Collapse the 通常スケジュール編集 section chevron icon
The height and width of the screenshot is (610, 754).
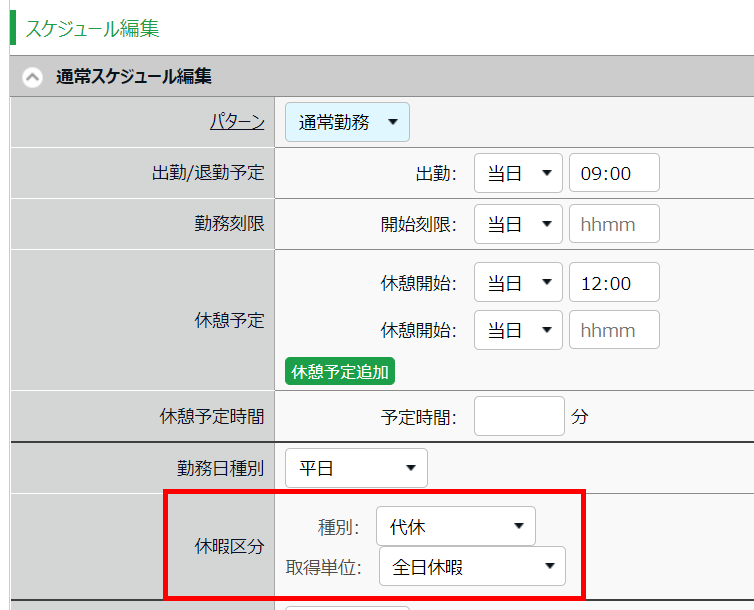(x=33, y=77)
